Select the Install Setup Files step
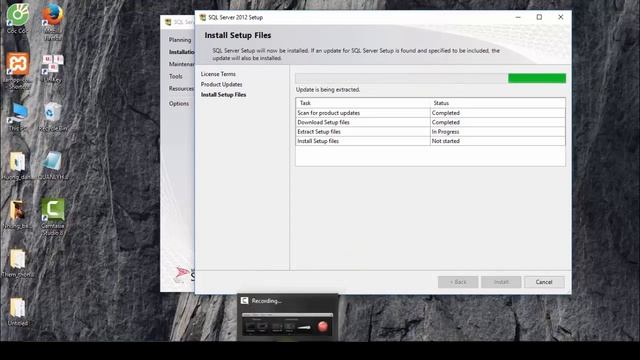 pos(223,94)
